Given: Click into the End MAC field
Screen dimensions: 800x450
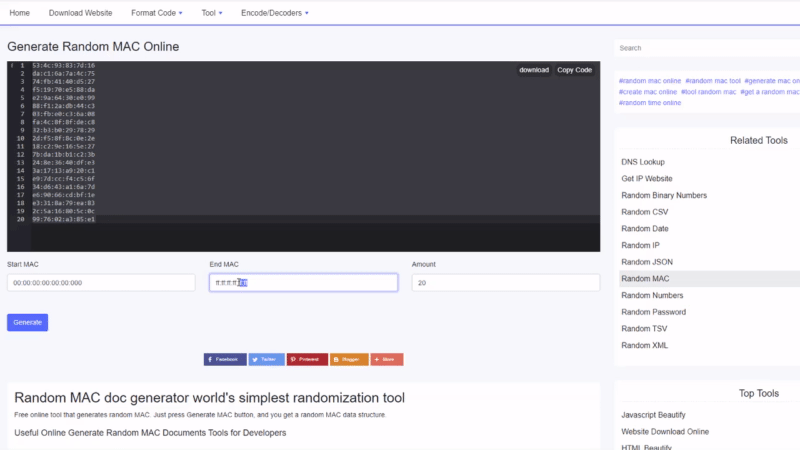Looking at the screenshot, I should [303, 283].
